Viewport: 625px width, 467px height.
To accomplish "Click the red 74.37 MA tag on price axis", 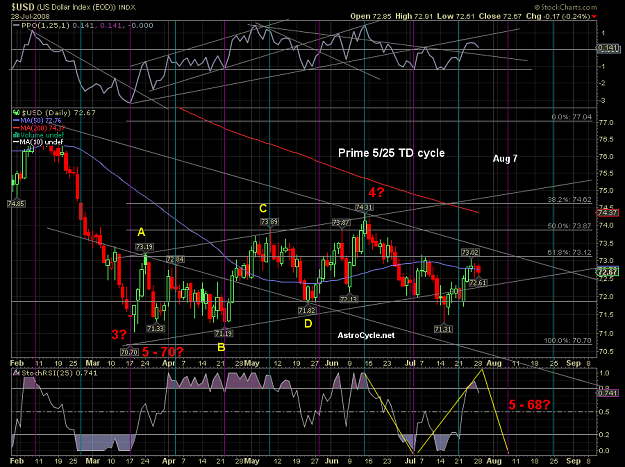I will [608, 213].
